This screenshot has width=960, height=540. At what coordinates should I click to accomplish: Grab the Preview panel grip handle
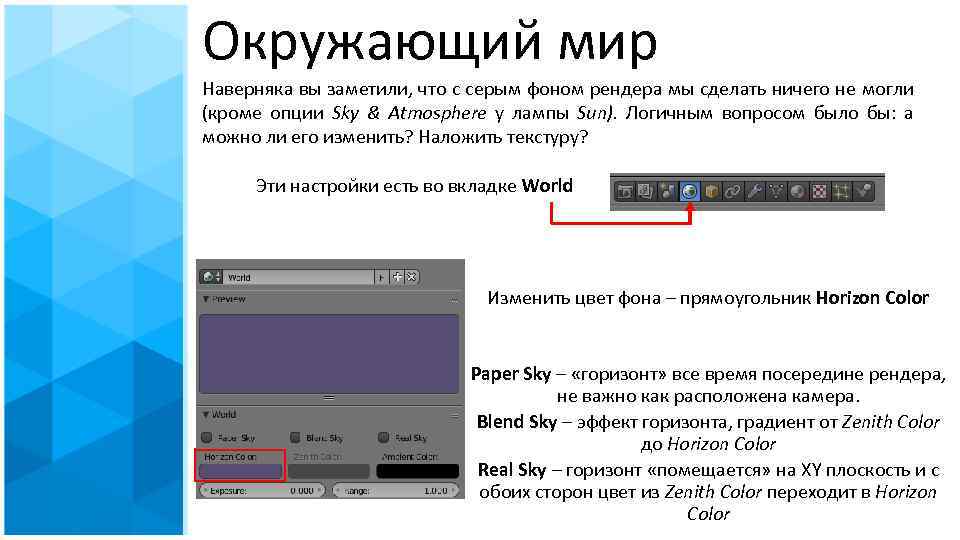(454, 300)
